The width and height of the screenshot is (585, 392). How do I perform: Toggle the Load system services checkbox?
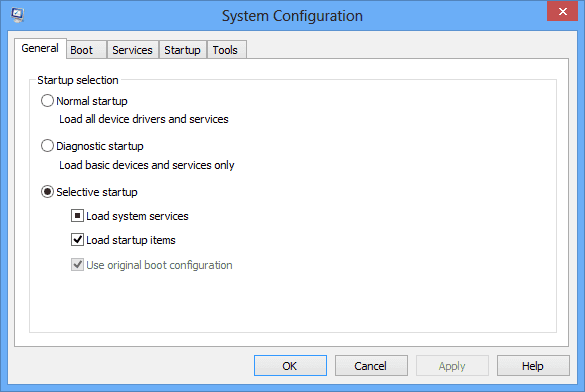point(77,216)
